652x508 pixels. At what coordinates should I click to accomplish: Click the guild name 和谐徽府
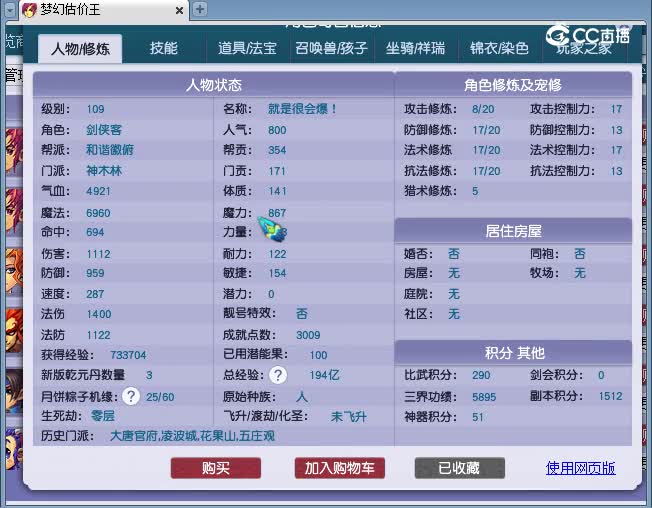point(110,150)
